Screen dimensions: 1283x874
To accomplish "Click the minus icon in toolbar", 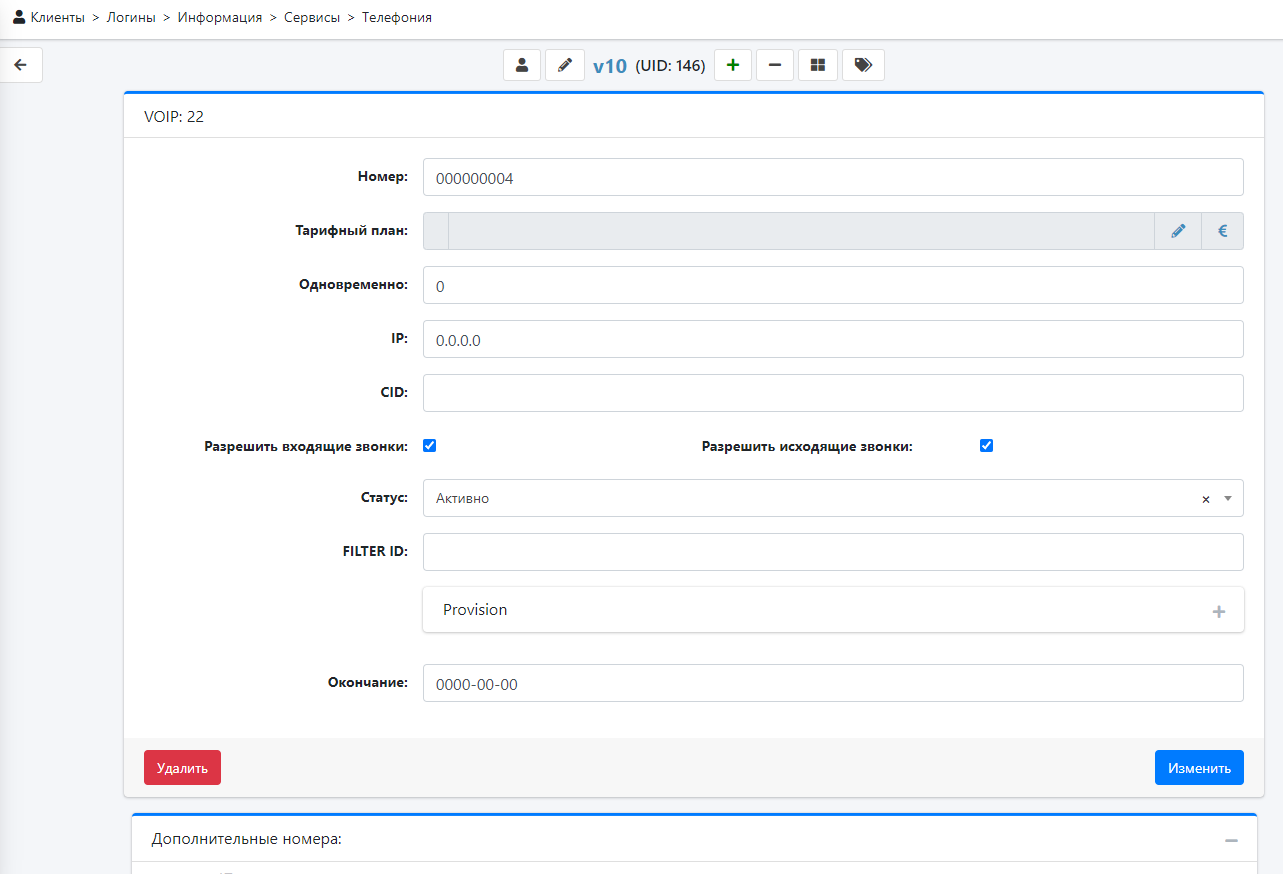I will point(775,66).
